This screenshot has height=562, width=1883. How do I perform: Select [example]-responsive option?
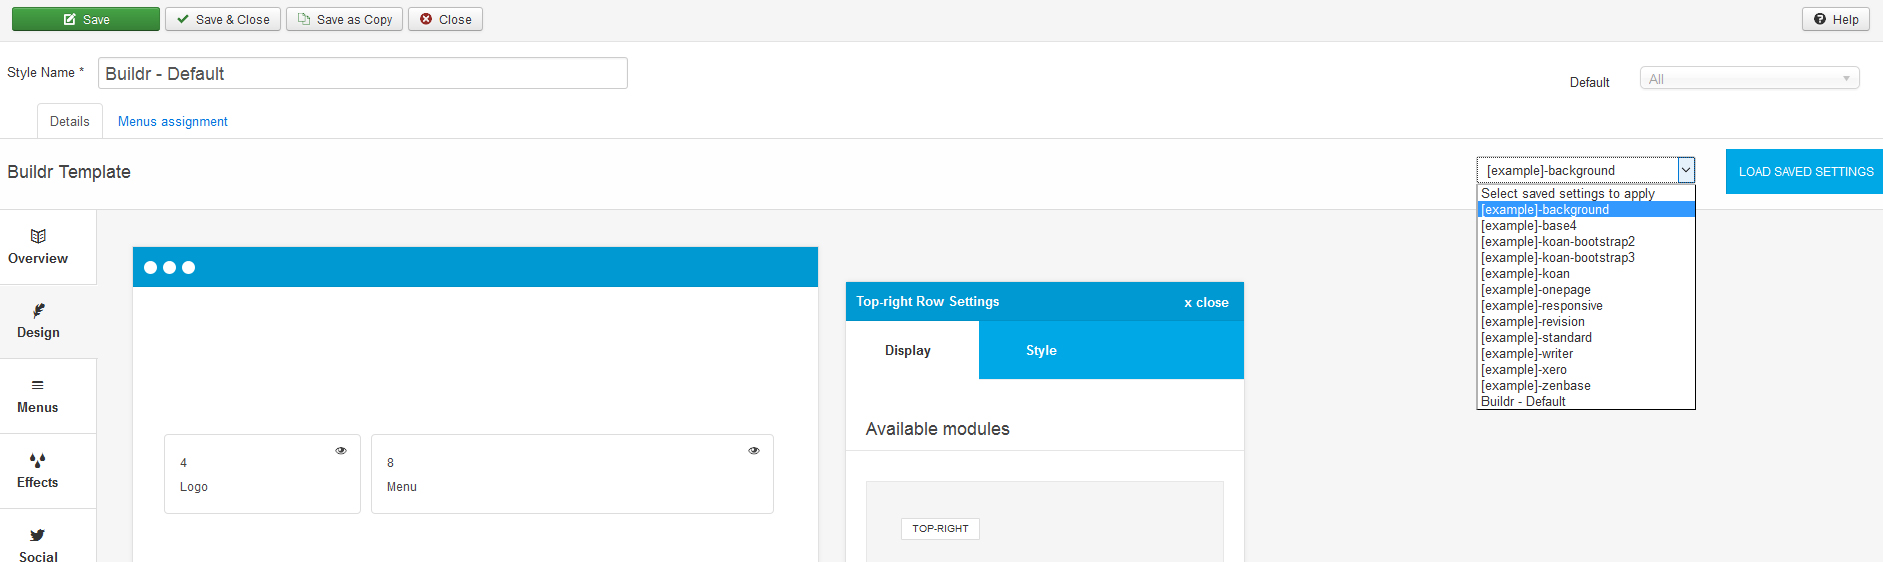tap(1586, 306)
